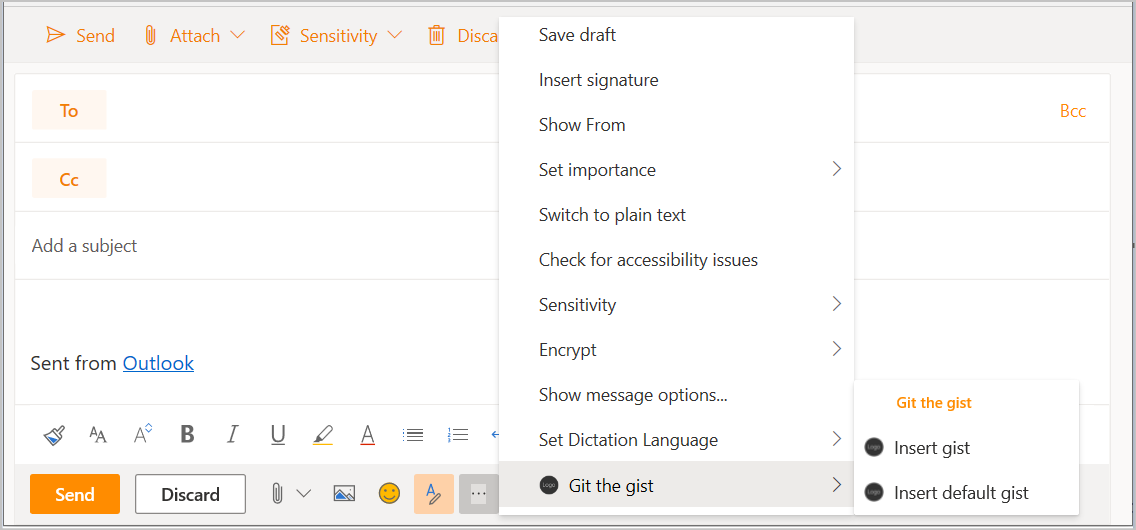Click the Attach paperclip icon in top toolbar

pos(151,35)
